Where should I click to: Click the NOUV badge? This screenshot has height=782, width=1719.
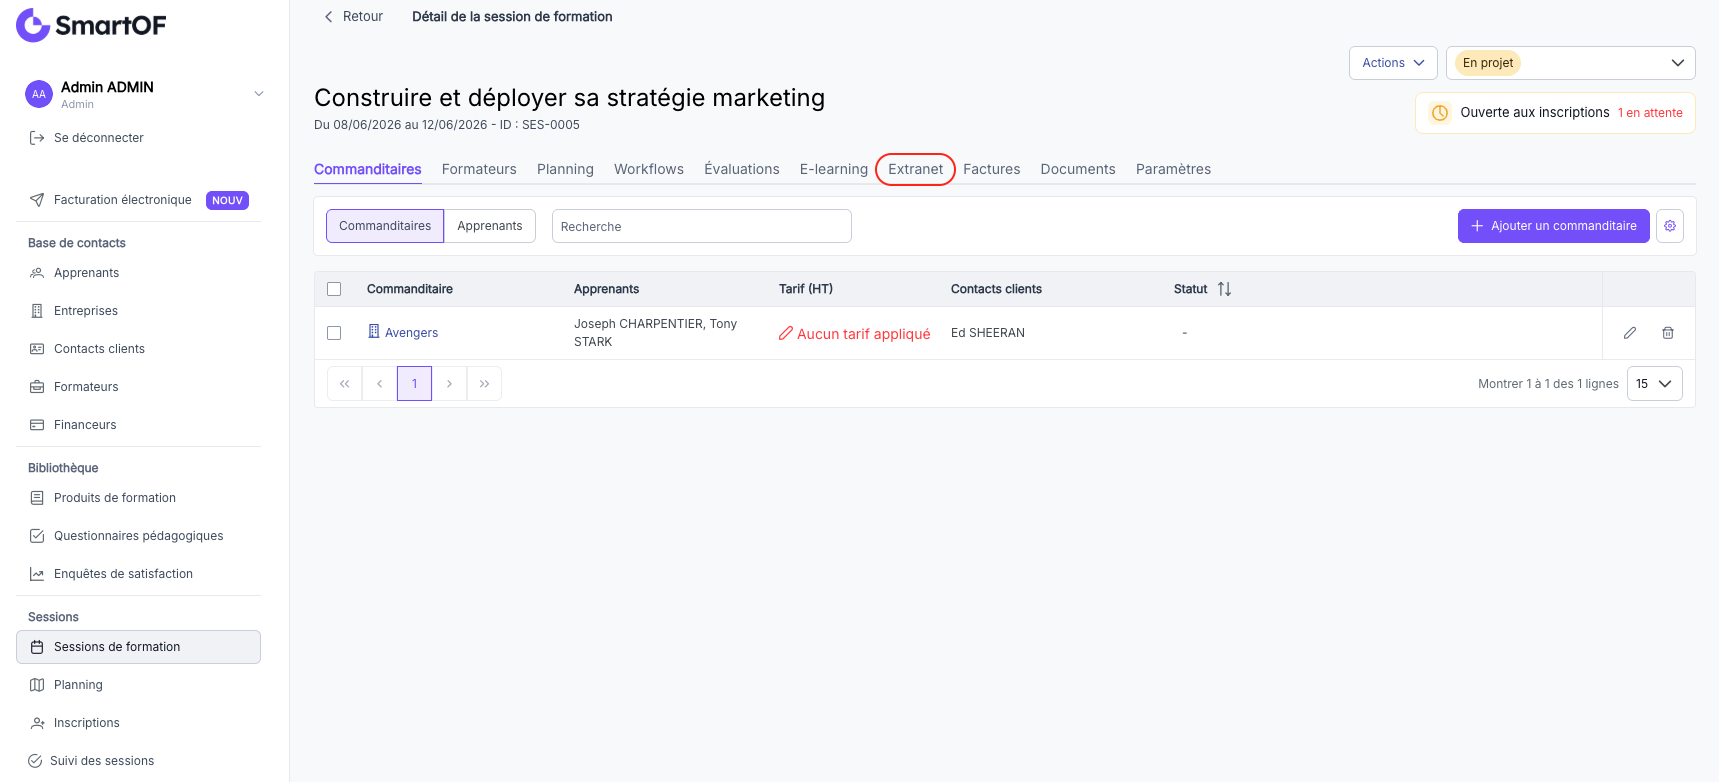click(x=227, y=200)
